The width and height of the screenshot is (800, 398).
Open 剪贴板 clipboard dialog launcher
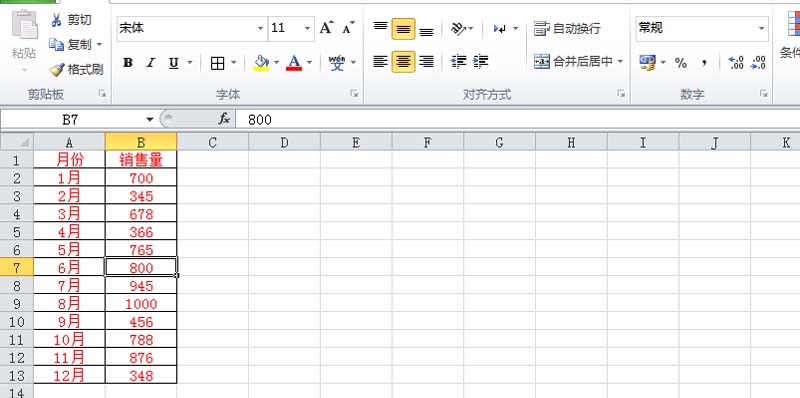(103, 94)
